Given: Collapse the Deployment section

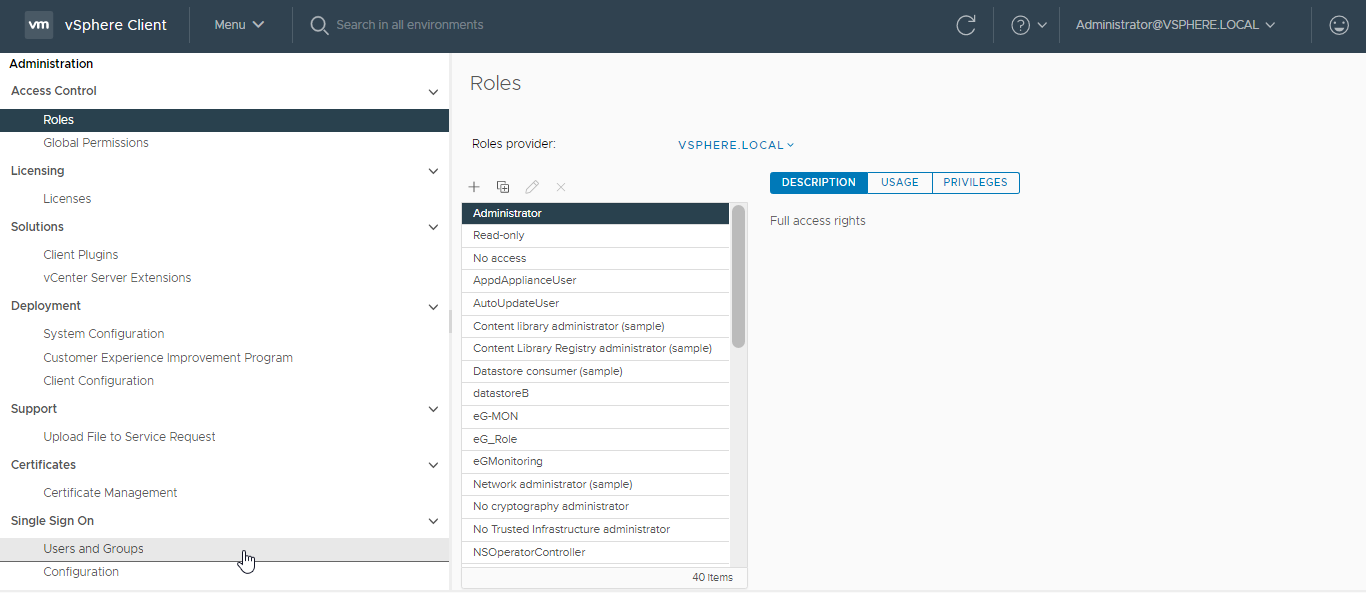Looking at the screenshot, I should (x=433, y=306).
